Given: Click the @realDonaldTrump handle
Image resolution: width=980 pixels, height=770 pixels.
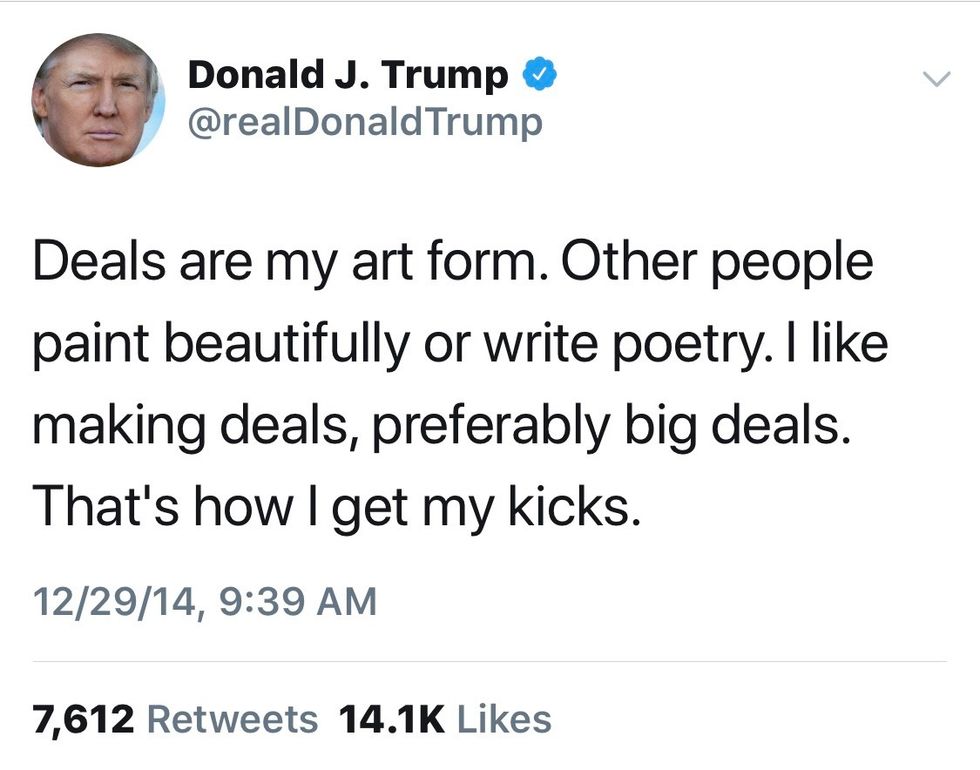Looking at the screenshot, I should click(x=365, y=122).
